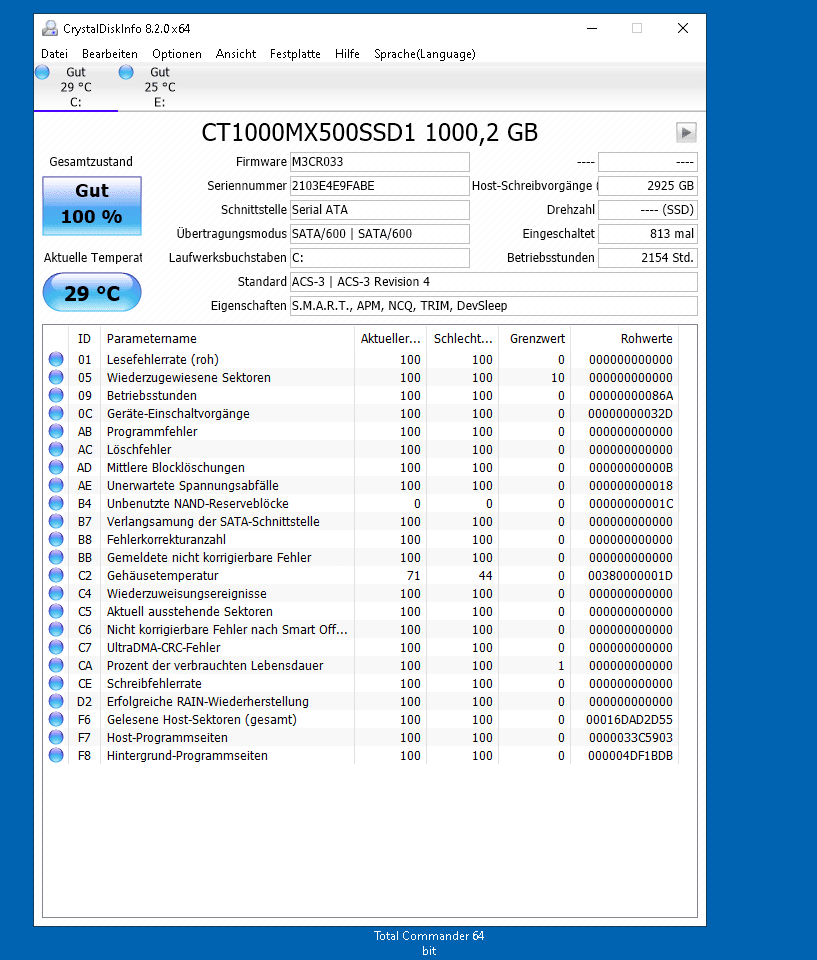The width and height of the screenshot is (817, 960).
Task: Click status icon for Wiederzugewiesene Sektoren
Action: [x=56, y=377]
